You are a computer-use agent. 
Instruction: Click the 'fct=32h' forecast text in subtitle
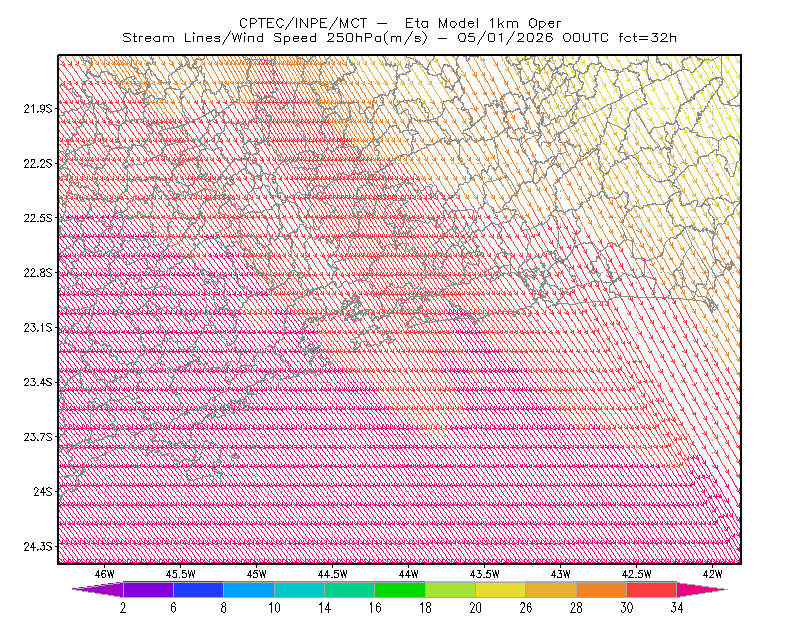pos(647,38)
